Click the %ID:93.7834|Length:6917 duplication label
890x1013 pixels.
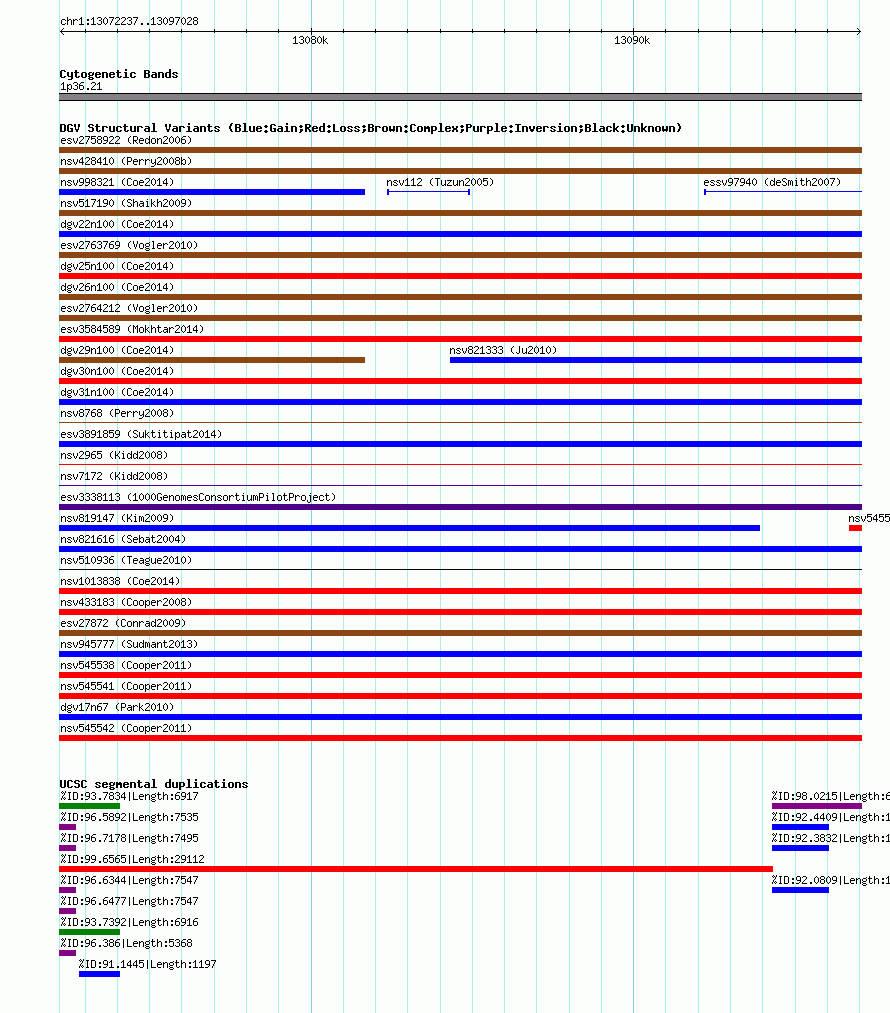pos(129,797)
